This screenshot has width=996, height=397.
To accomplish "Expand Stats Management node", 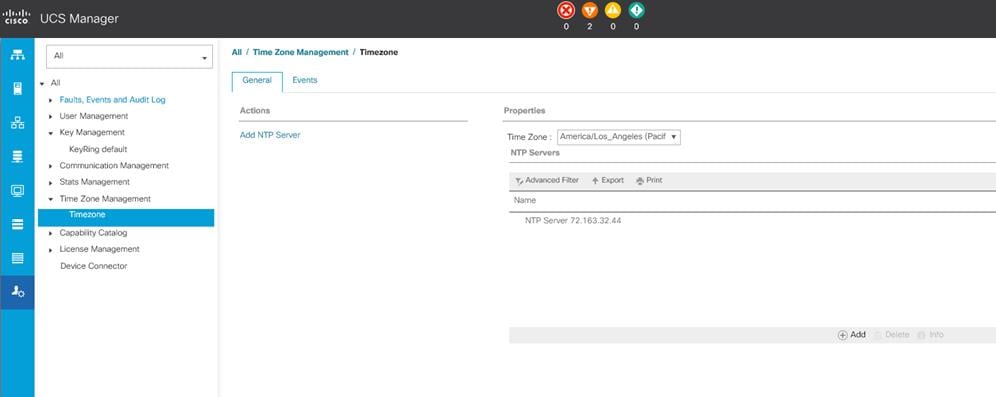I will tap(51, 183).
